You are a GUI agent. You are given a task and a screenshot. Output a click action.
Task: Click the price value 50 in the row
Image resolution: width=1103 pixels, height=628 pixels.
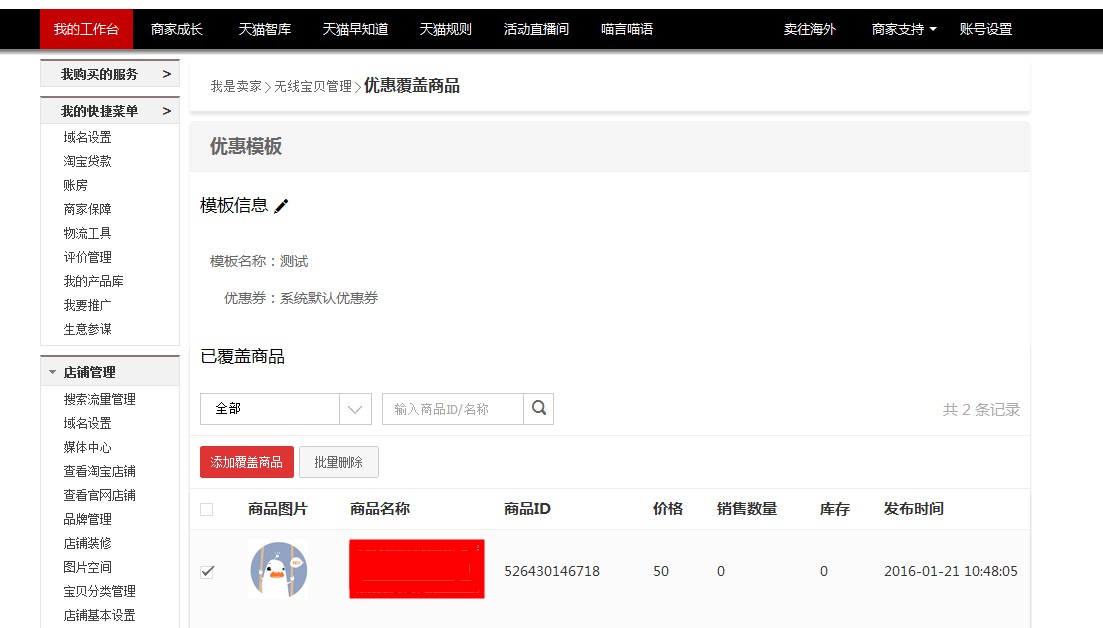[x=661, y=571]
